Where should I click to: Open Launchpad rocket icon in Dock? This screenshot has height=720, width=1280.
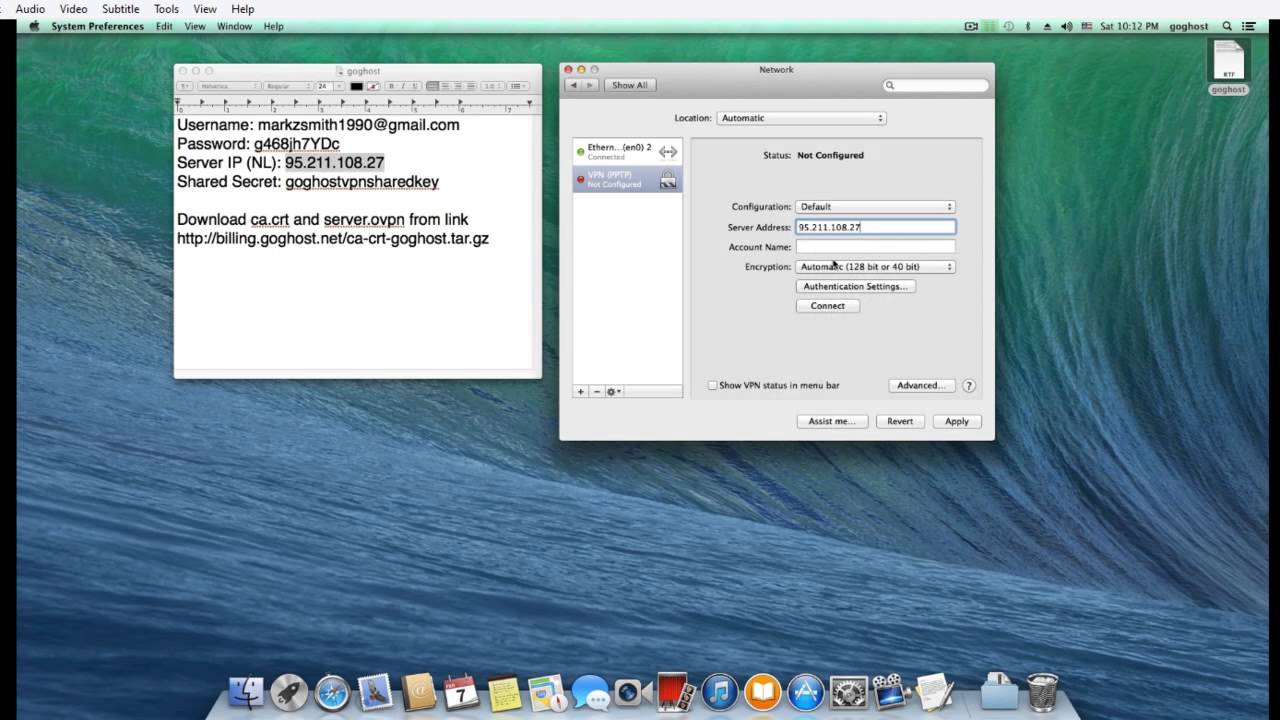(x=289, y=693)
